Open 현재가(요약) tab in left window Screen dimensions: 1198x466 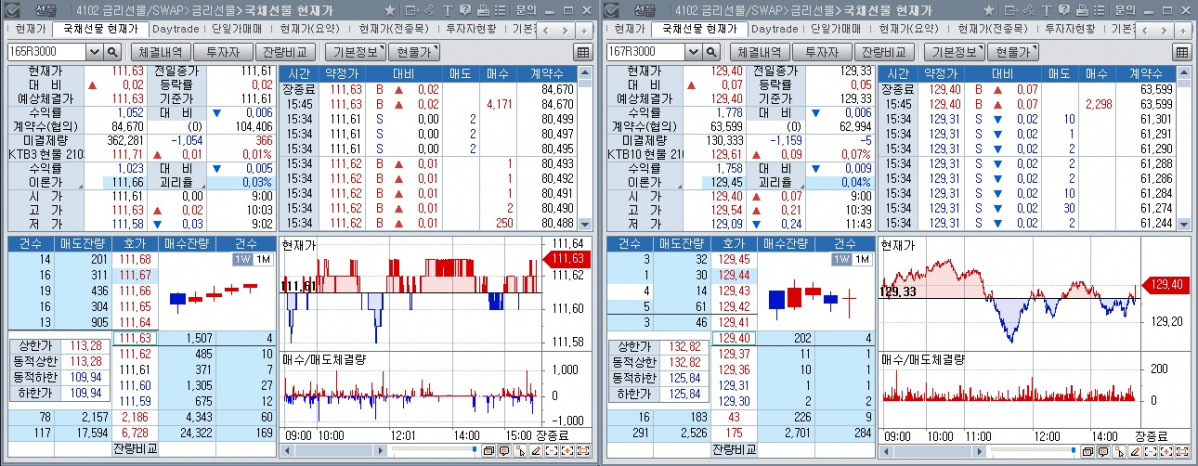pyautogui.click(x=309, y=29)
